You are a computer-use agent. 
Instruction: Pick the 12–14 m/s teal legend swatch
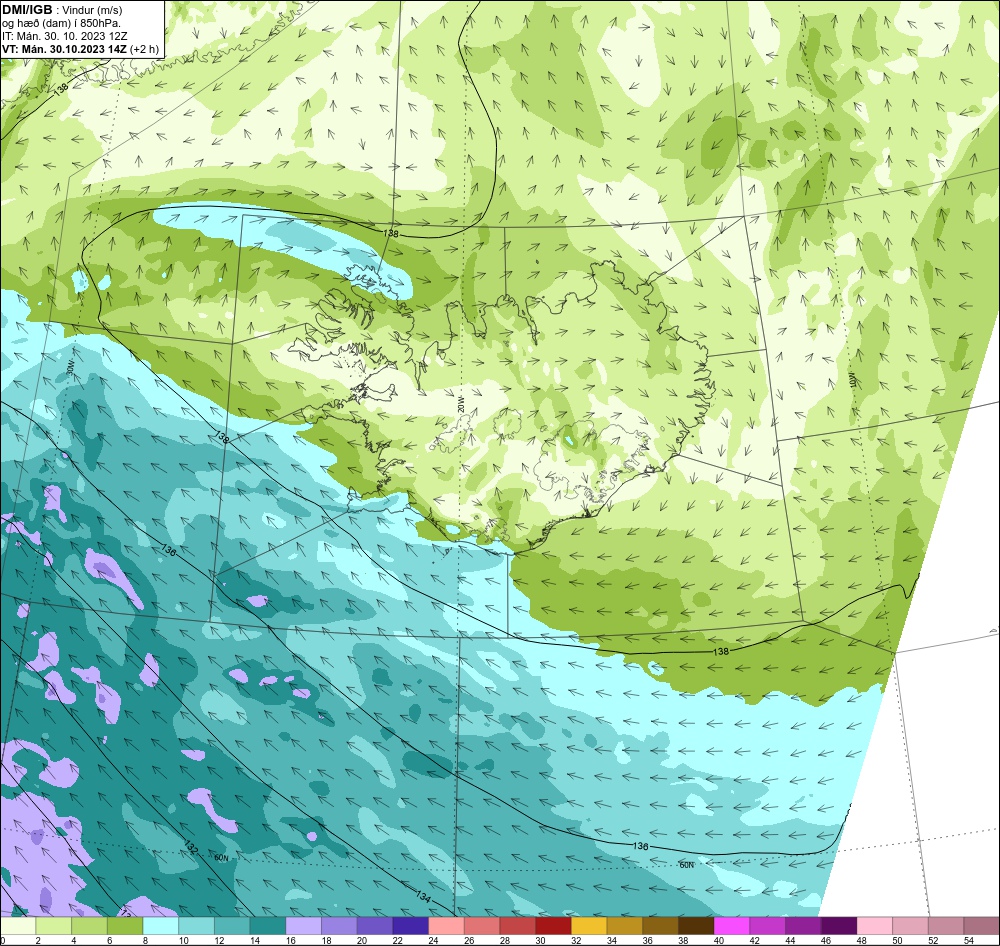[232, 926]
